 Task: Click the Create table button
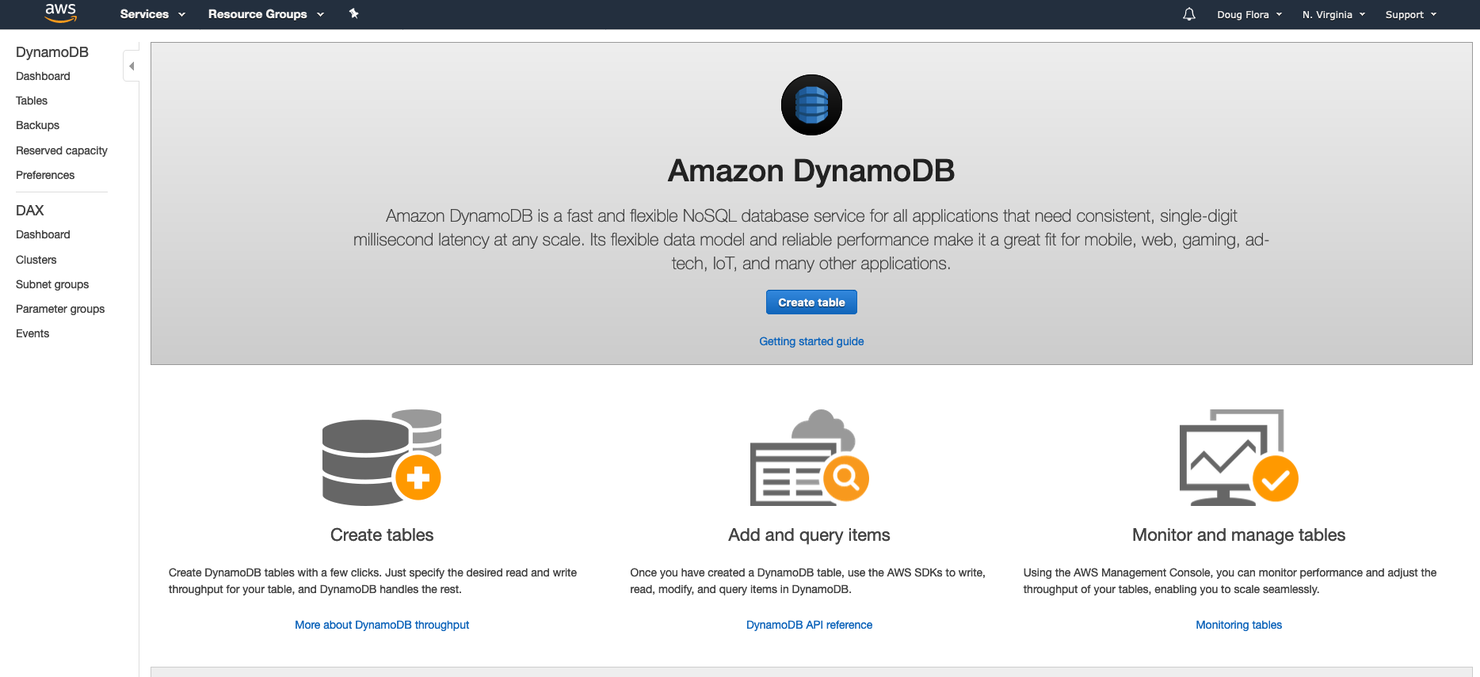pos(811,301)
